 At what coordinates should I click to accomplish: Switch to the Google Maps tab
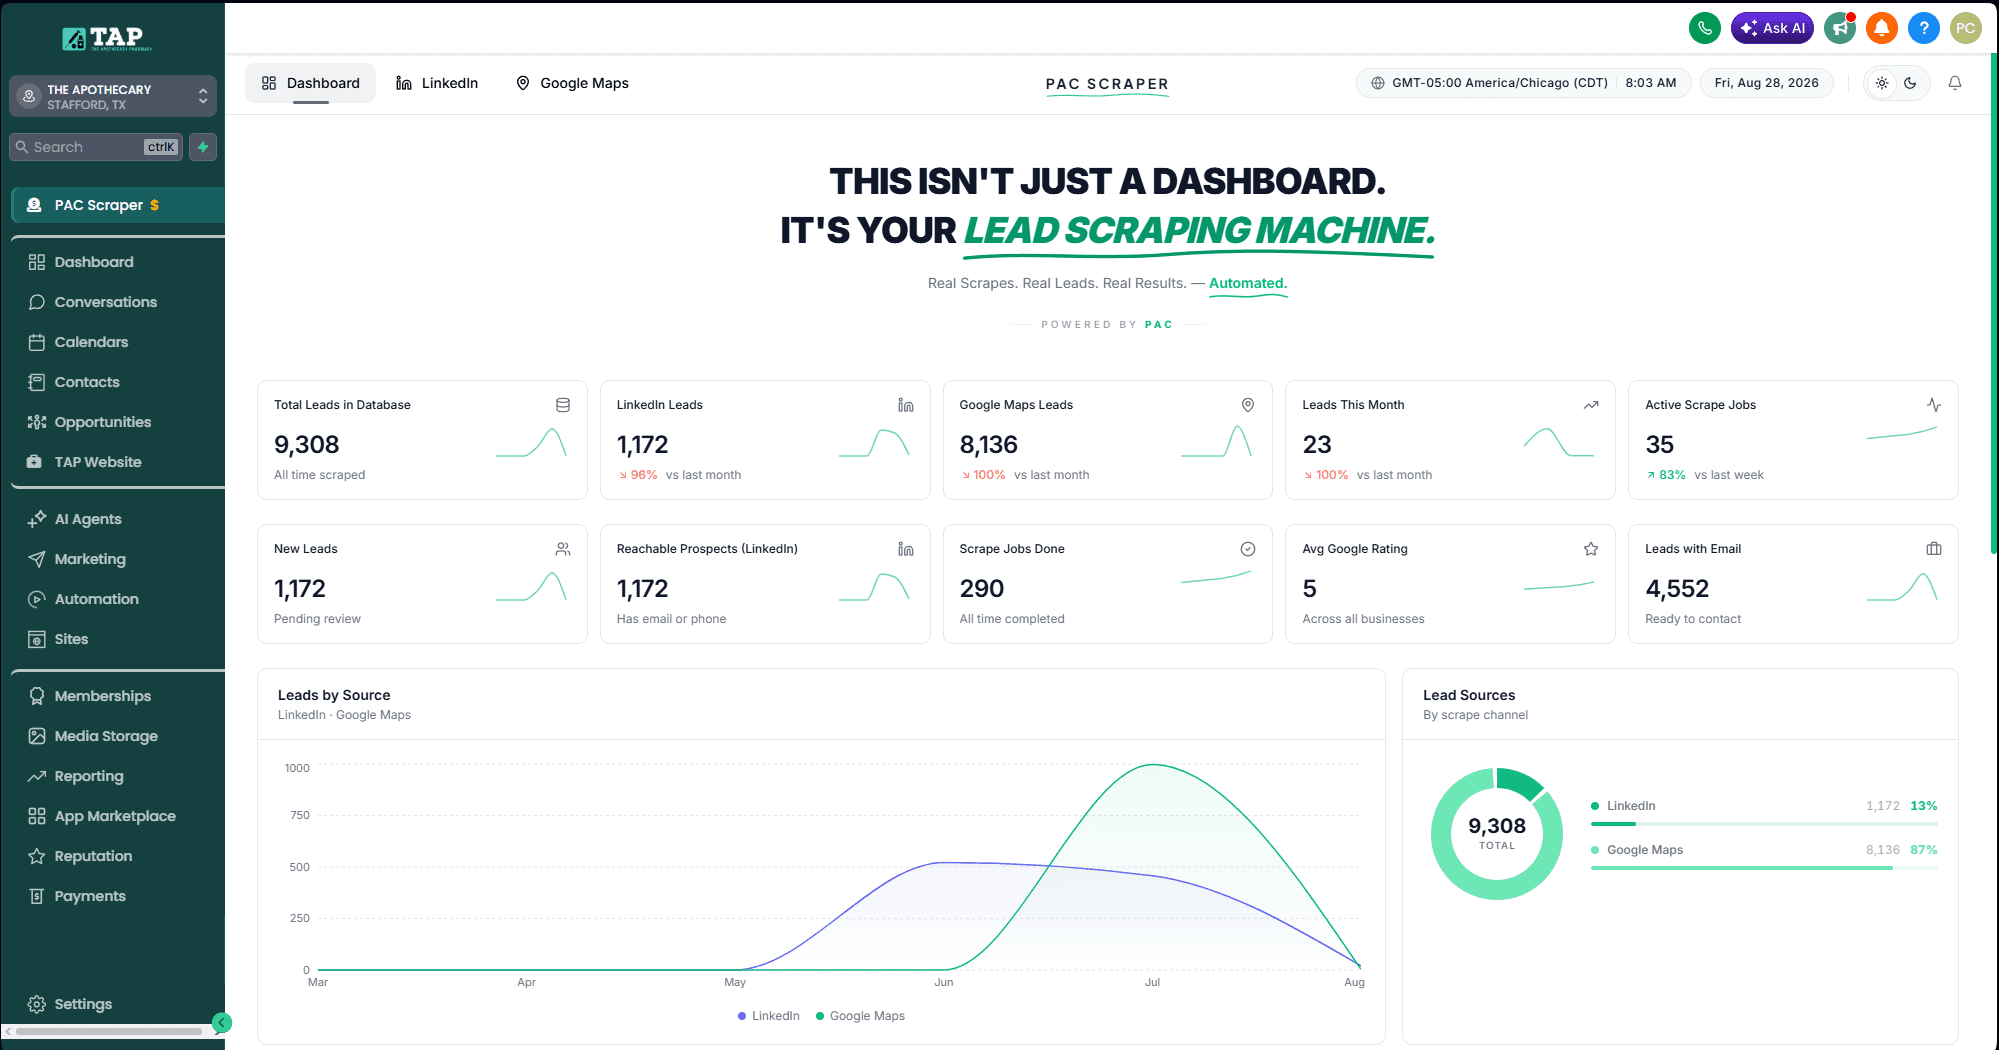coord(572,83)
